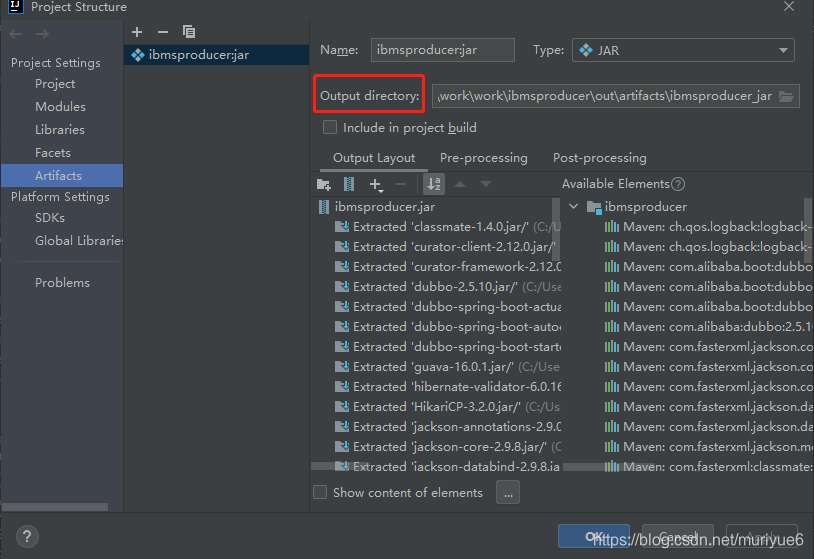Open Modules settings
Image resolution: width=814 pixels, height=559 pixels.
coord(60,107)
